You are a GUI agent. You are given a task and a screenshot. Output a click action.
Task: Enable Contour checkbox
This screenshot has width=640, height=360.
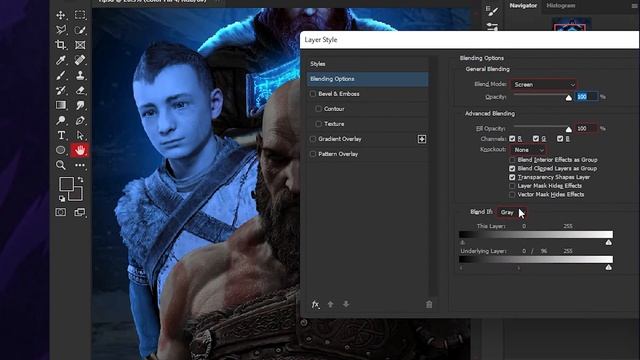319,109
